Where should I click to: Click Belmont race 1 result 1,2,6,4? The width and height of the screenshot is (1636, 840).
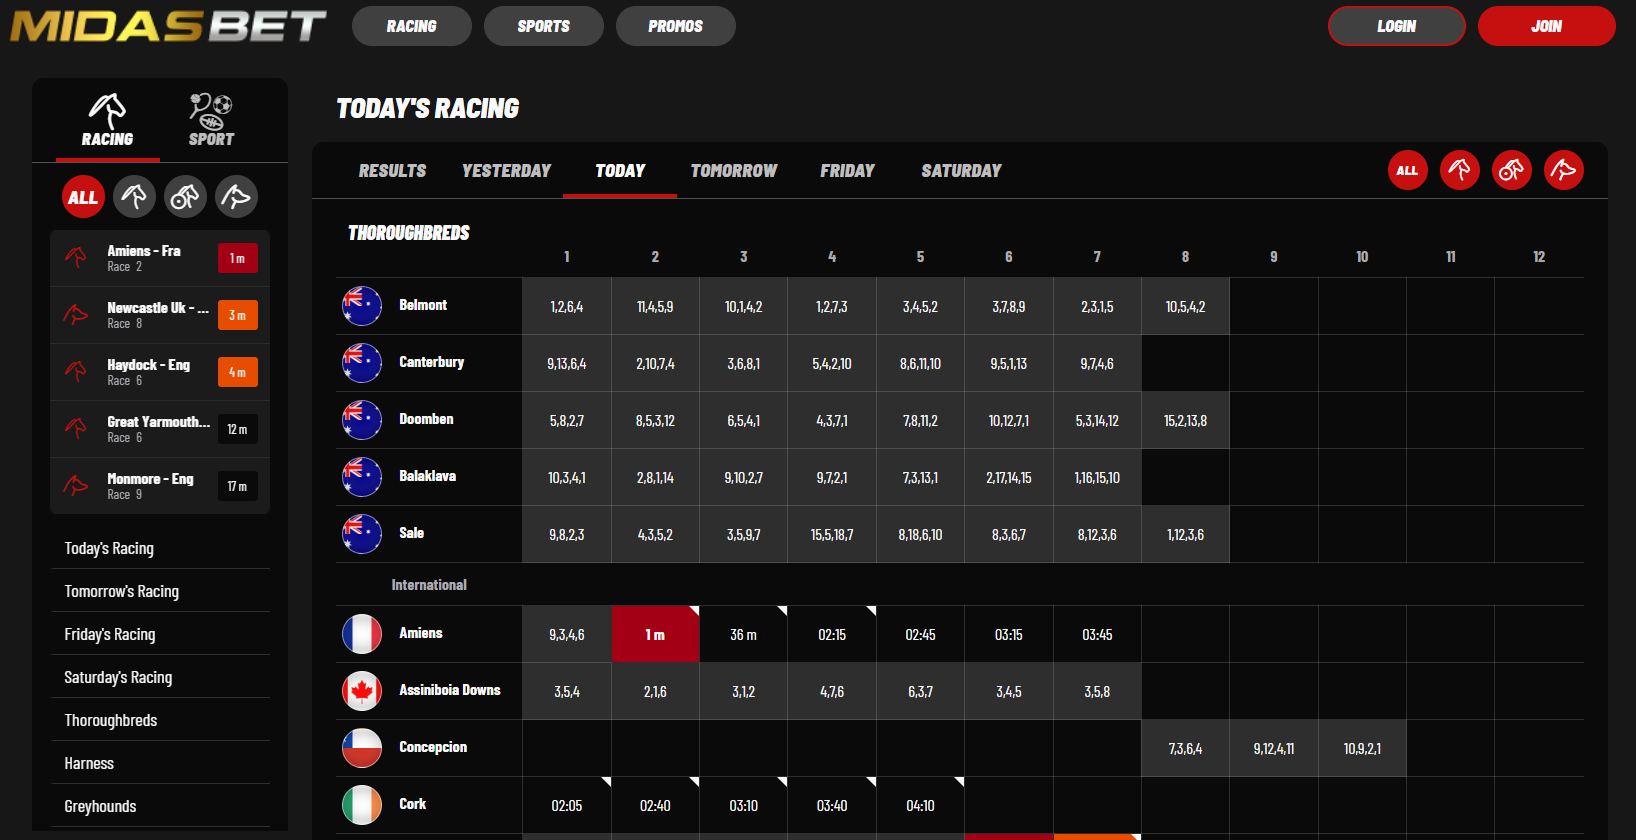coord(567,306)
